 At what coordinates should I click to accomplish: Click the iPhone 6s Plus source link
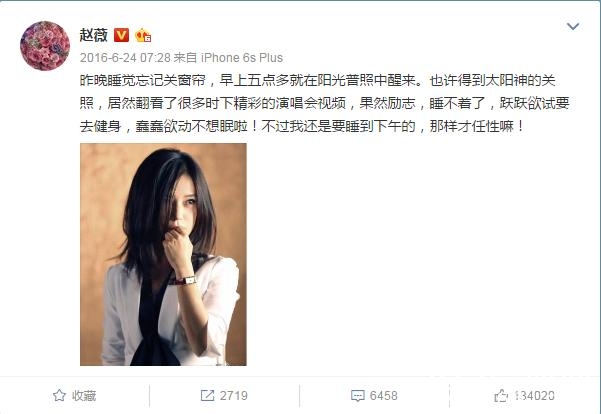coord(242,58)
